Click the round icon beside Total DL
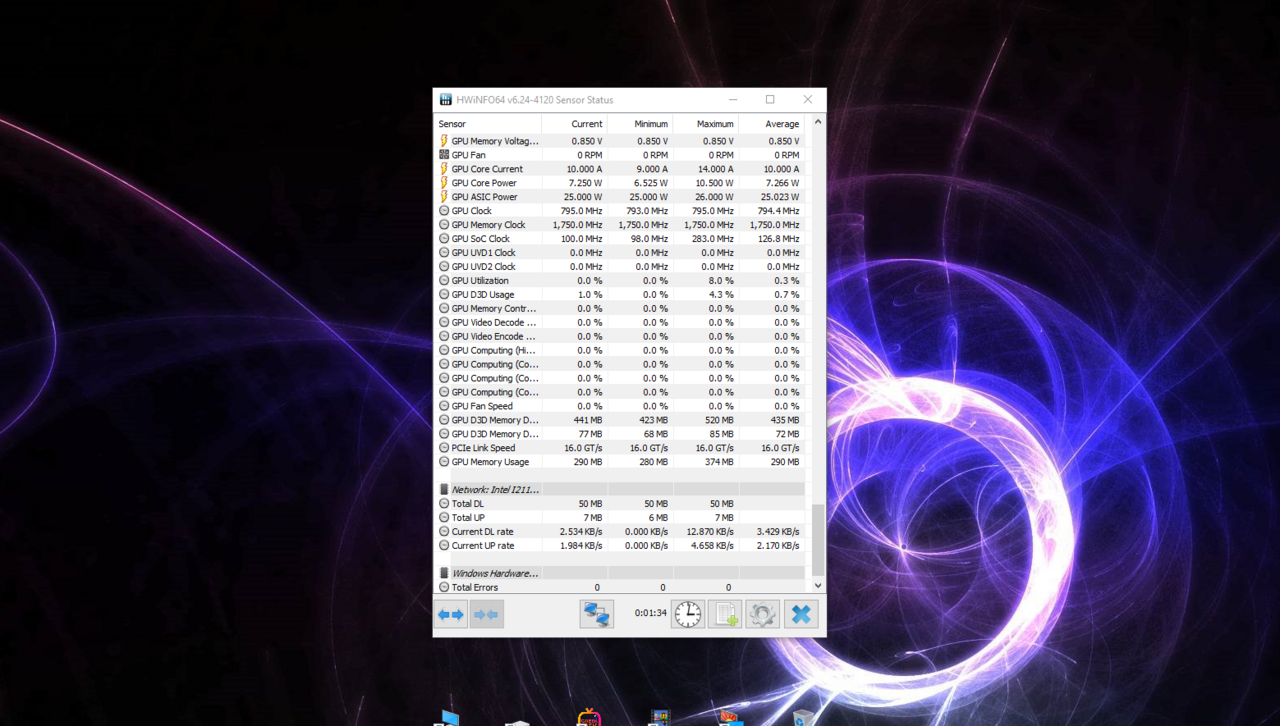The height and width of the screenshot is (726, 1280). pyautogui.click(x=444, y=504)
